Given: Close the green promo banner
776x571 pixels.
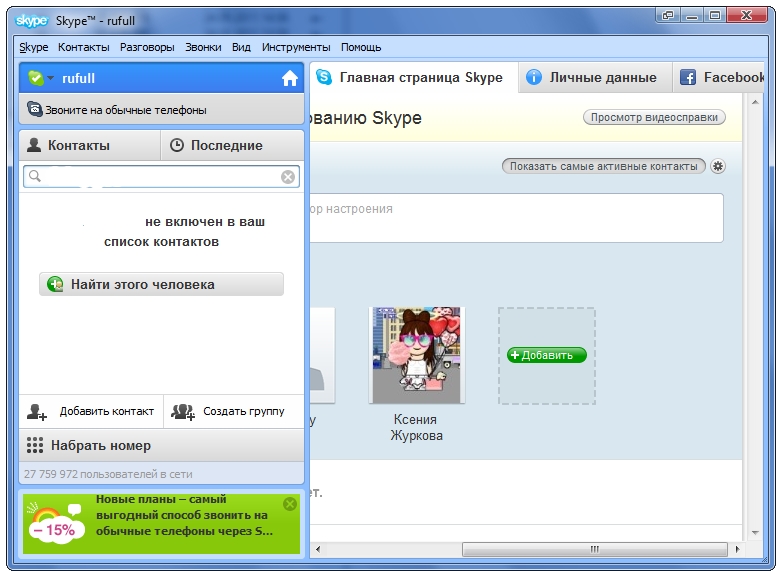Looking at the screenshot, I should 290,504.
